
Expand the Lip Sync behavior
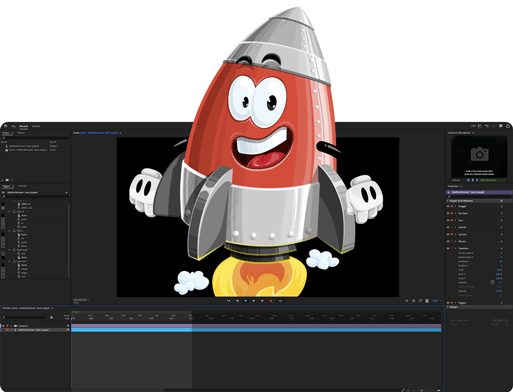tap(455, 234)
